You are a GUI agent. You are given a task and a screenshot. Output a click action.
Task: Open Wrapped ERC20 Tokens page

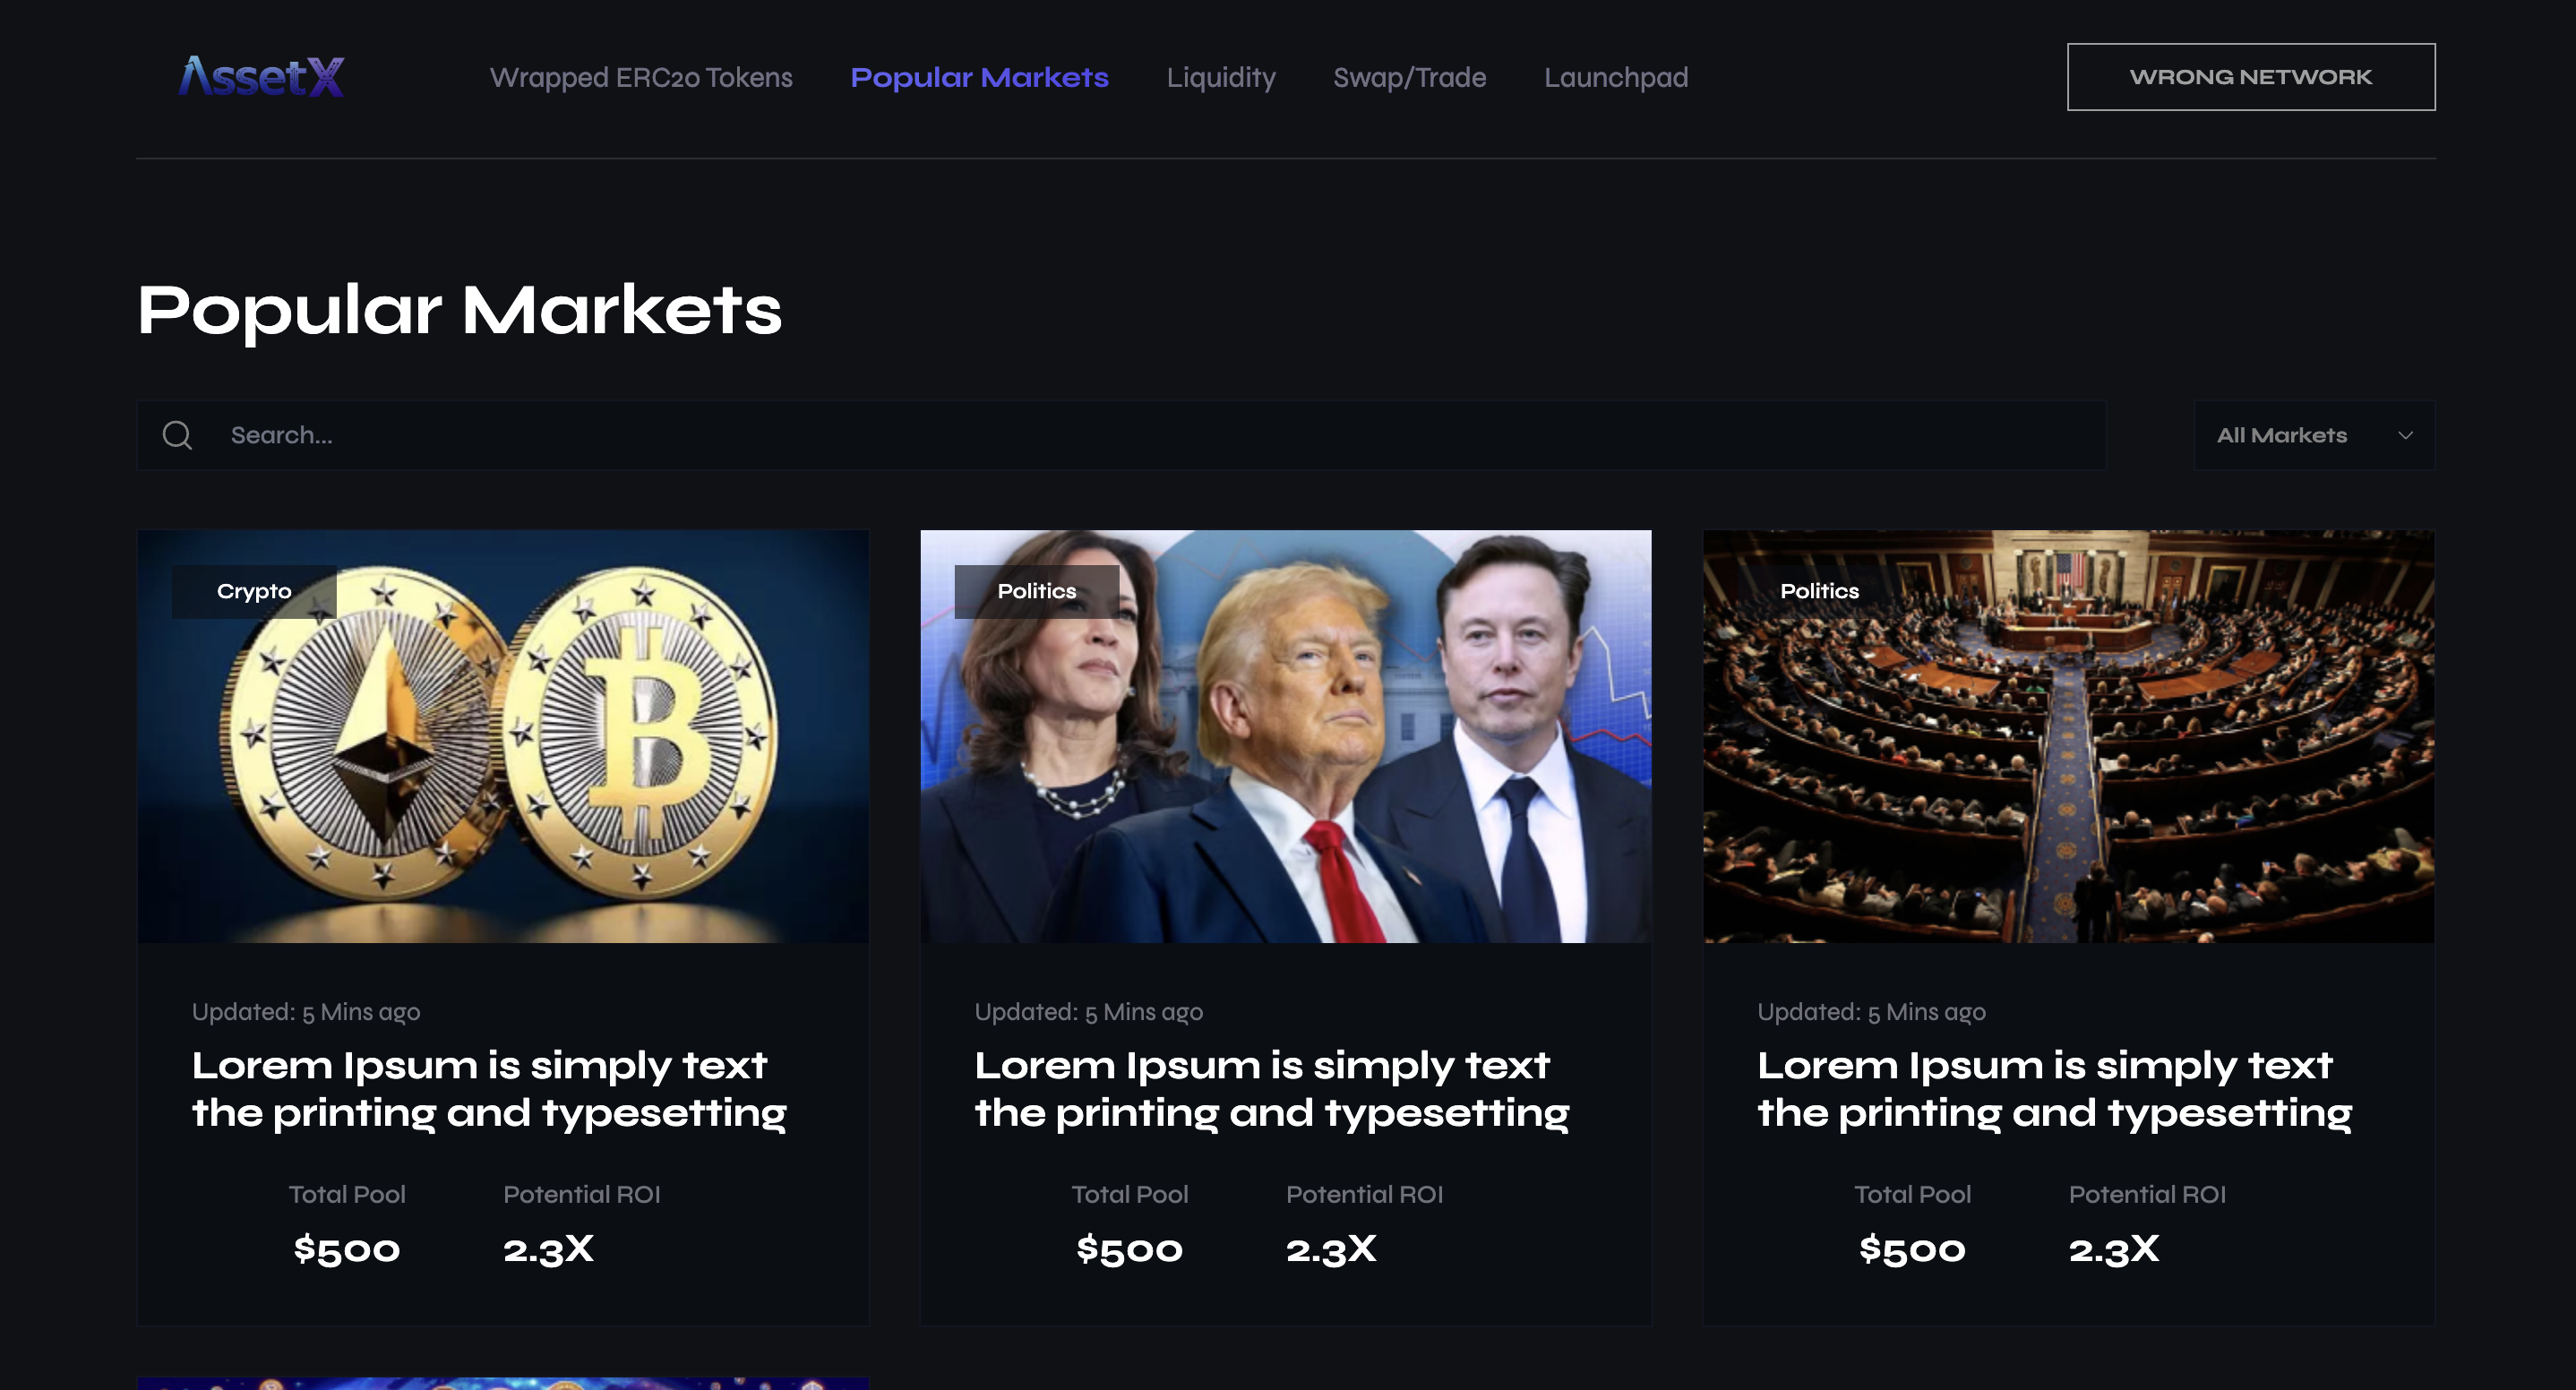click(641, 77)
